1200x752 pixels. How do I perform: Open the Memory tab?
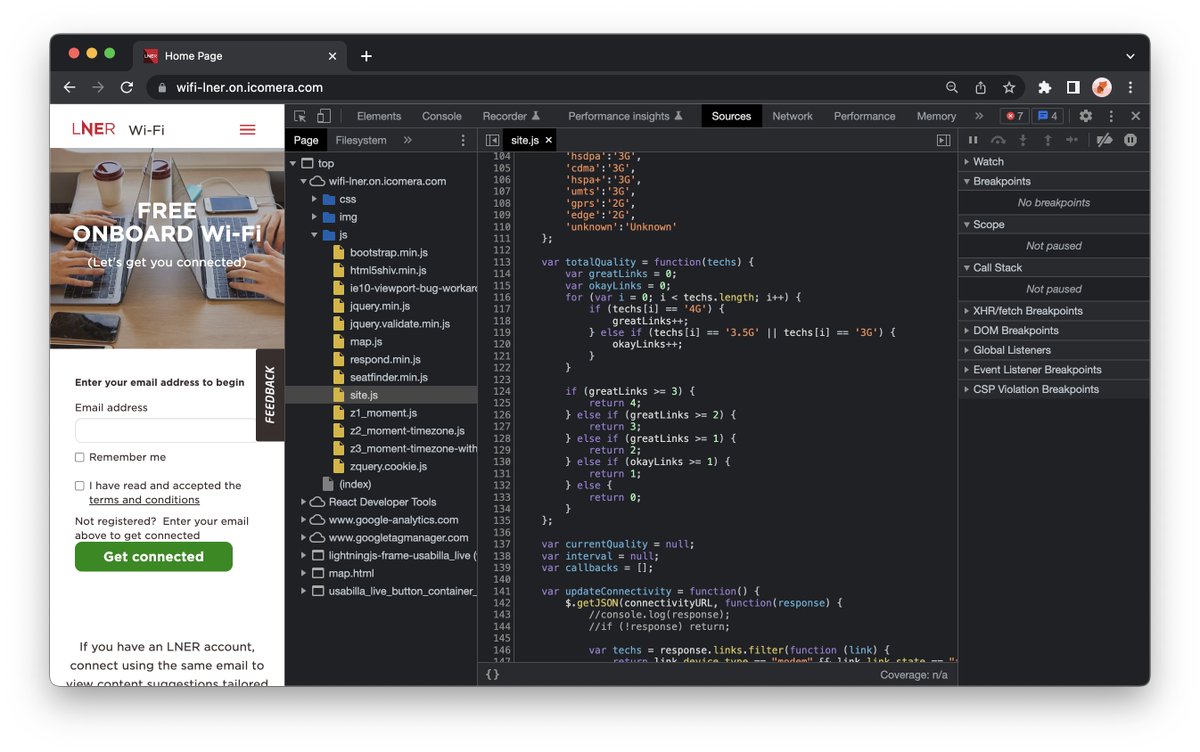click(x=936, y=116)
